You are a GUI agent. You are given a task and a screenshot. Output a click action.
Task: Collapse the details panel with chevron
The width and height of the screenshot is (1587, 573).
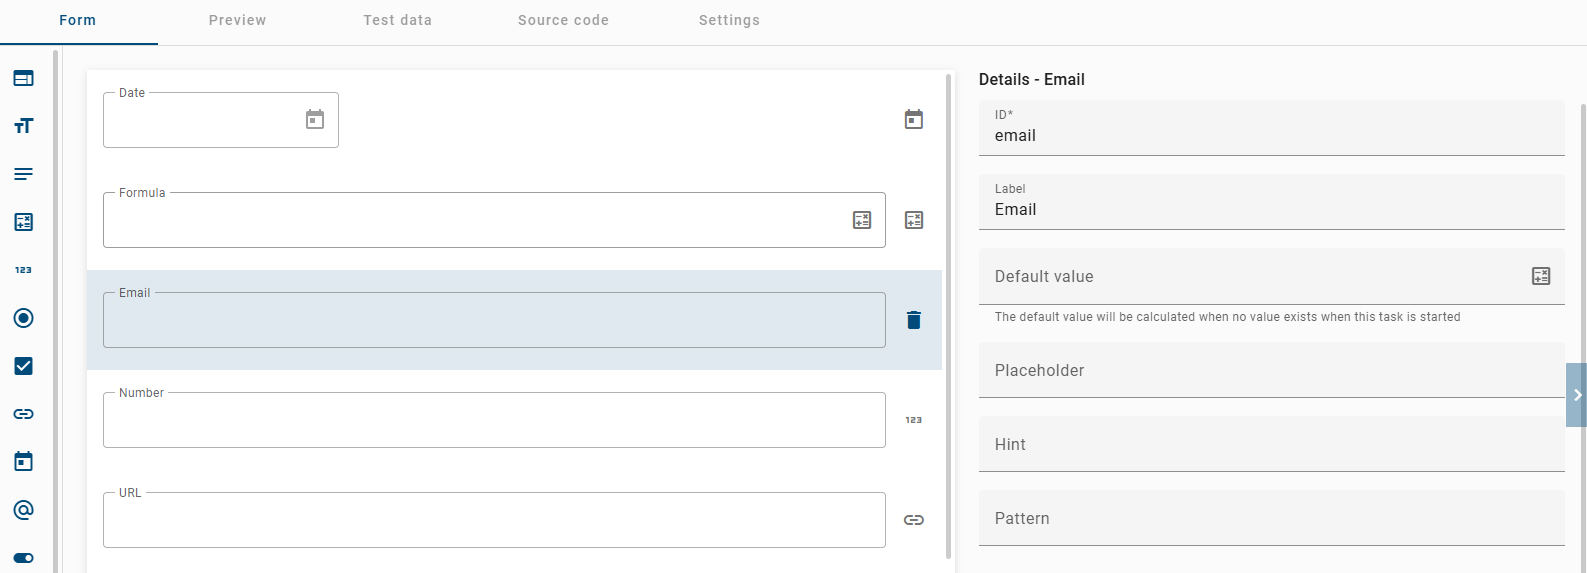click(x=1577, y=395)
